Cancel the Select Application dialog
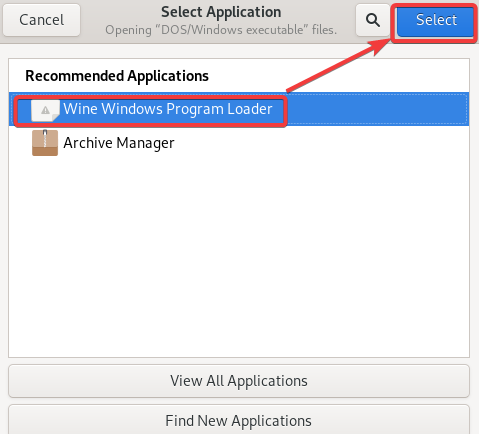479x434 pixels. 42,20
